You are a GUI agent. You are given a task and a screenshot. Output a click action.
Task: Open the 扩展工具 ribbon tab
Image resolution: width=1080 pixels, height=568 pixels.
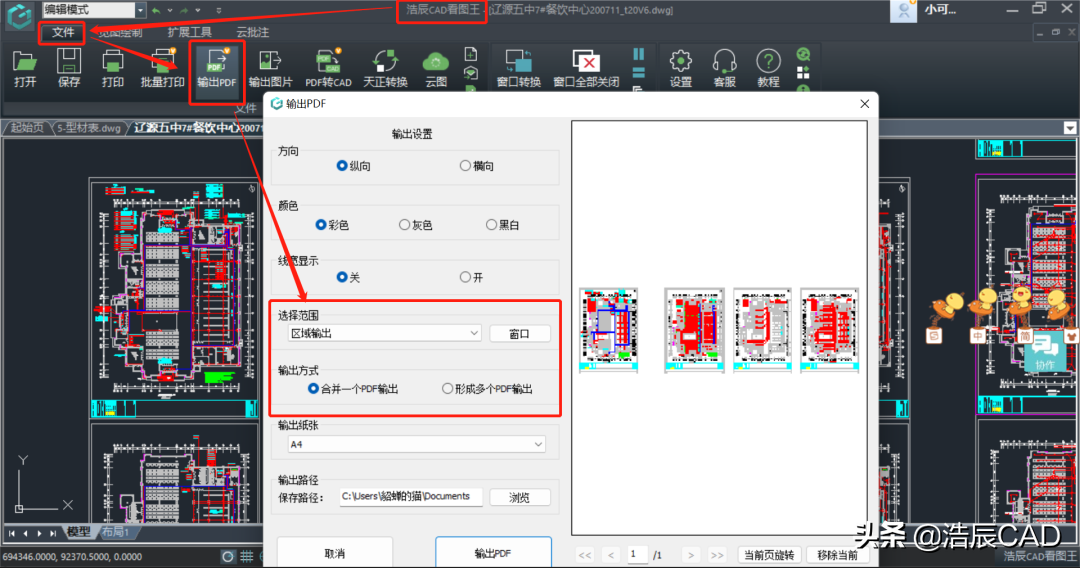pos(189,32)
